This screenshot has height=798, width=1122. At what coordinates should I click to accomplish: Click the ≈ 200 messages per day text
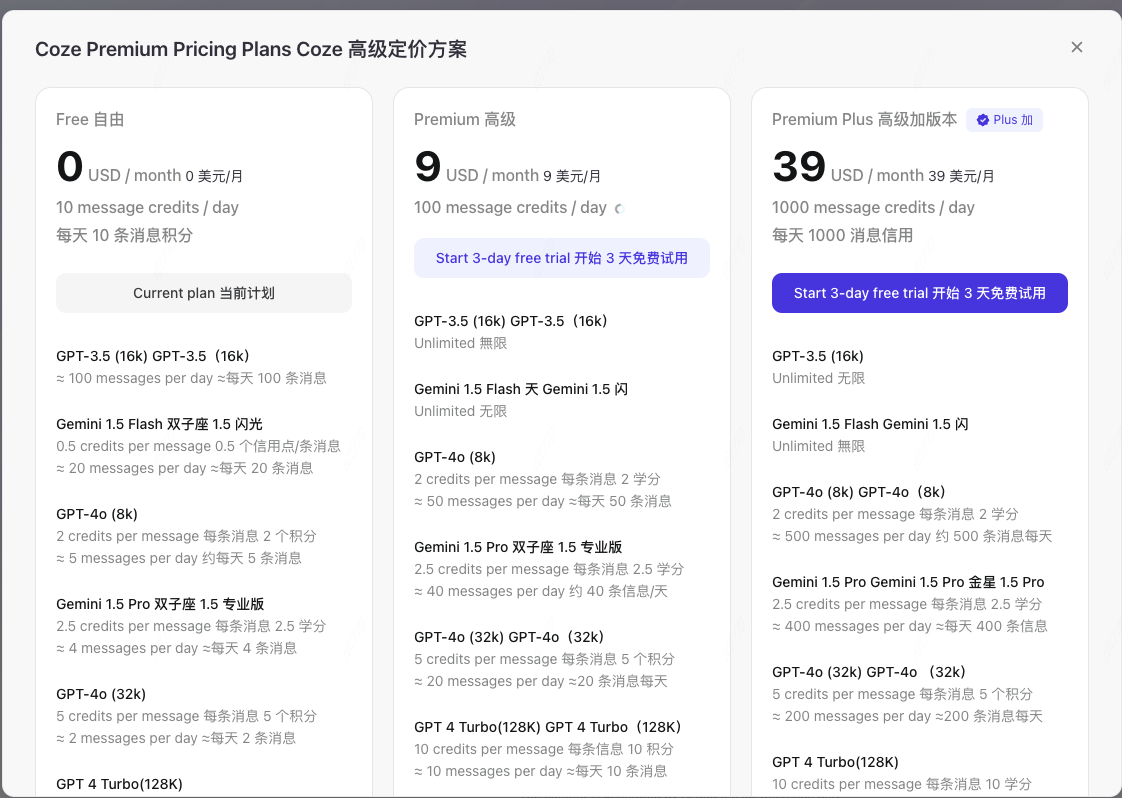(x=907, y=717)
